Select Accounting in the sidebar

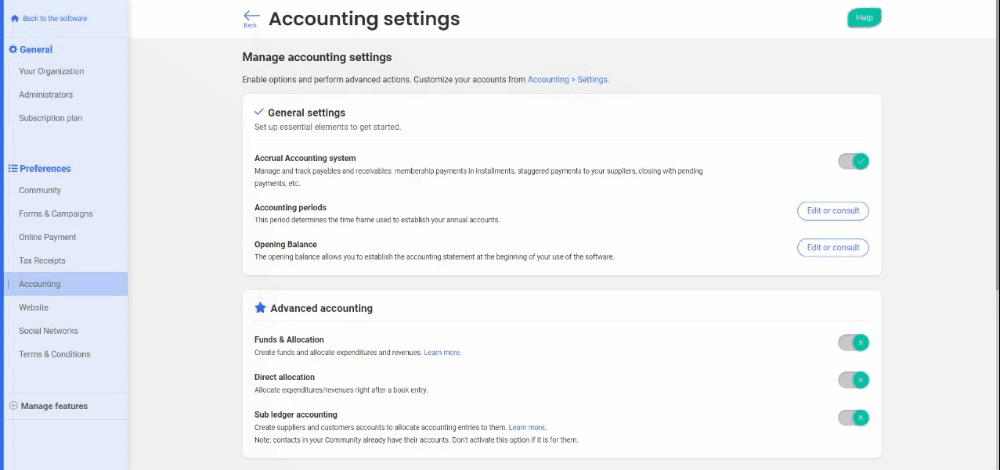65,284
